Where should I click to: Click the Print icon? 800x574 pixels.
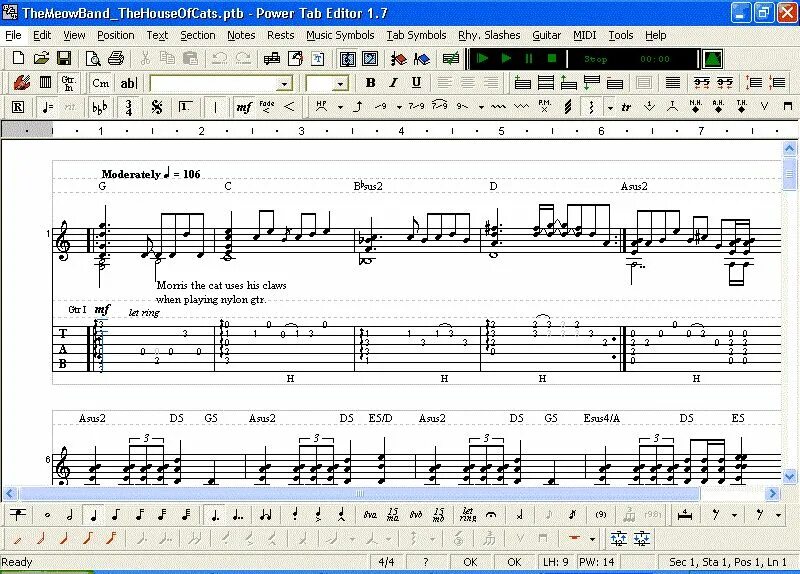116,58
